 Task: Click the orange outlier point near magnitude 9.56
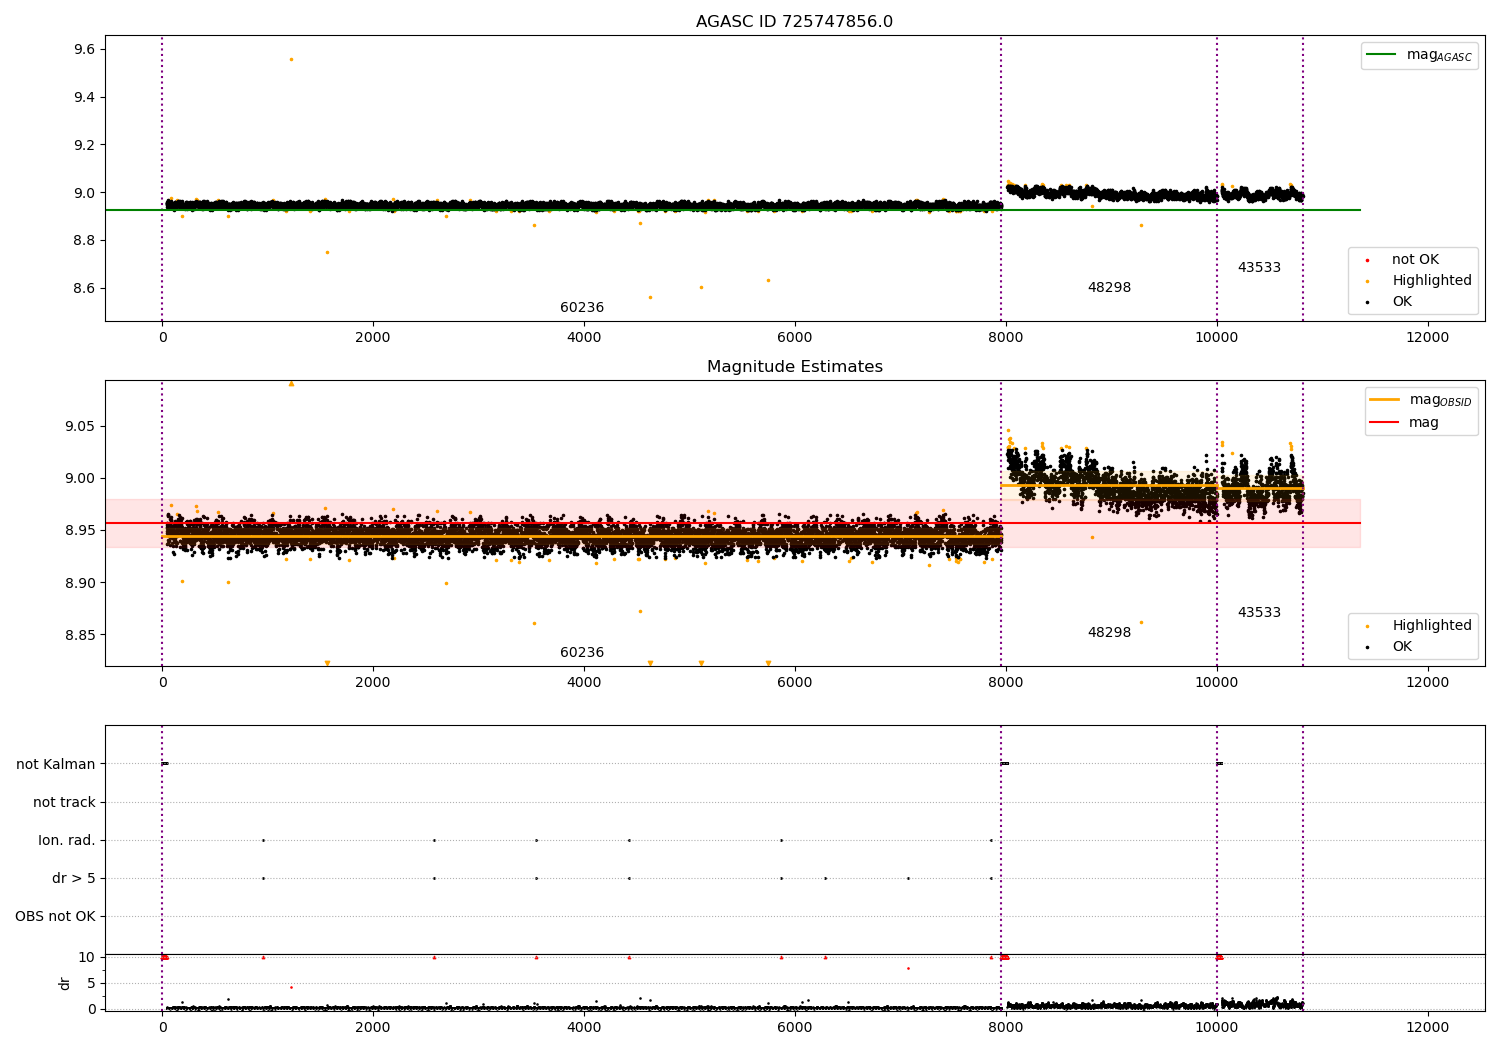(291, 59)
